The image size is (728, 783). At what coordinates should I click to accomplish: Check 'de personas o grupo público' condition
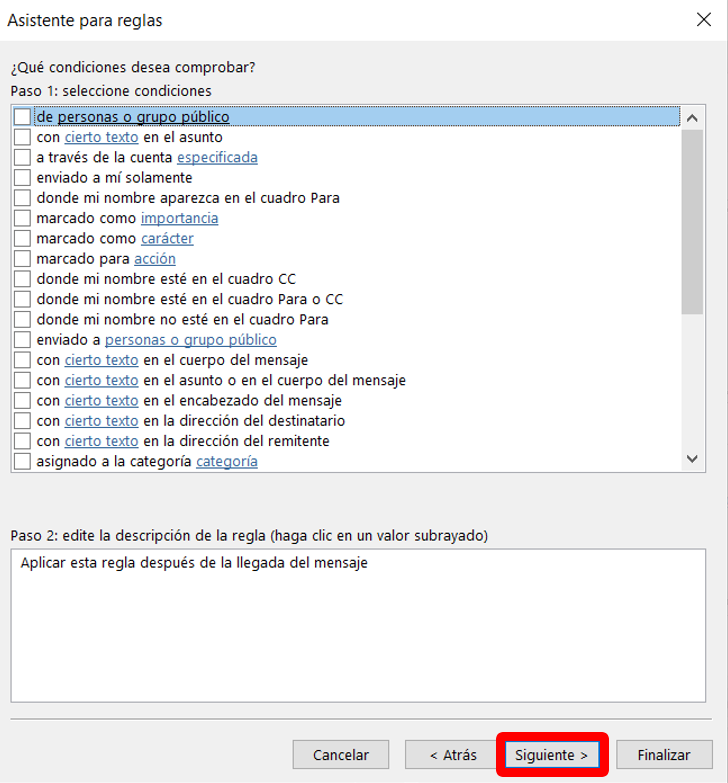(22, 117)
